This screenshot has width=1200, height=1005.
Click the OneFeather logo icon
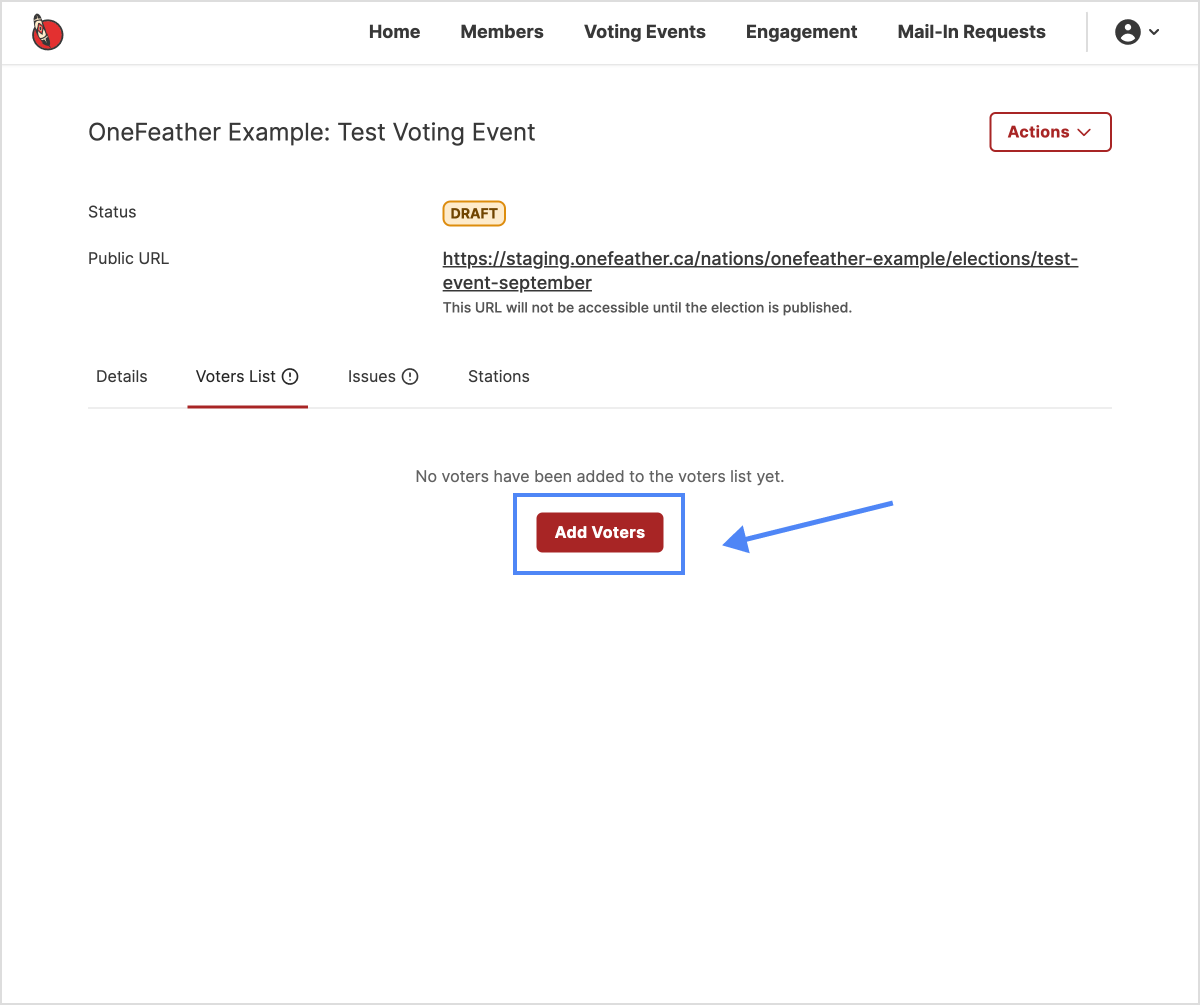(48, 32)
